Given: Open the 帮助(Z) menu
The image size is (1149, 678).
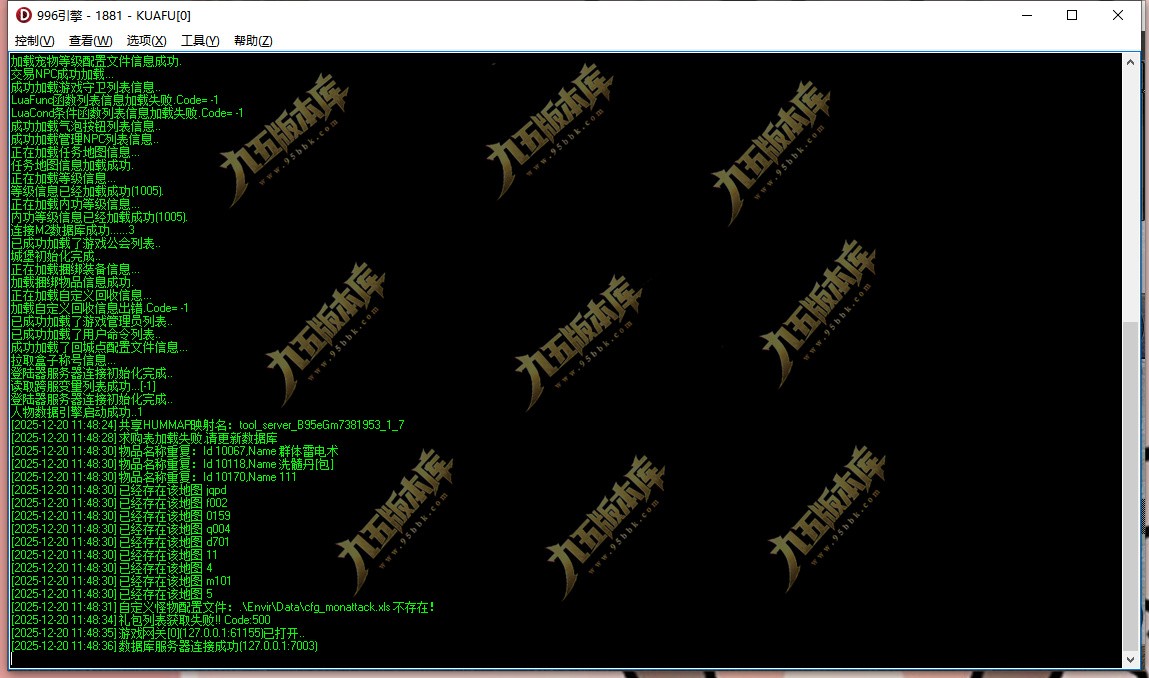Looking at the screenshot, I should pos(254,41).
